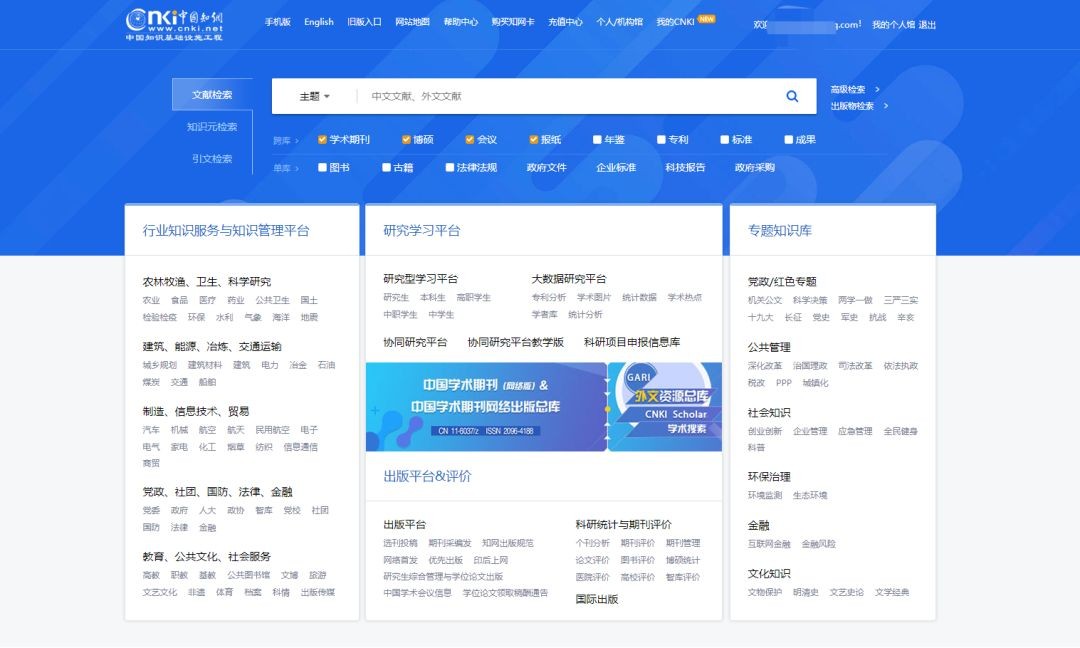
Task: Click the magnifier search icon
Action: pyautogui.click(x=792, y=96)
